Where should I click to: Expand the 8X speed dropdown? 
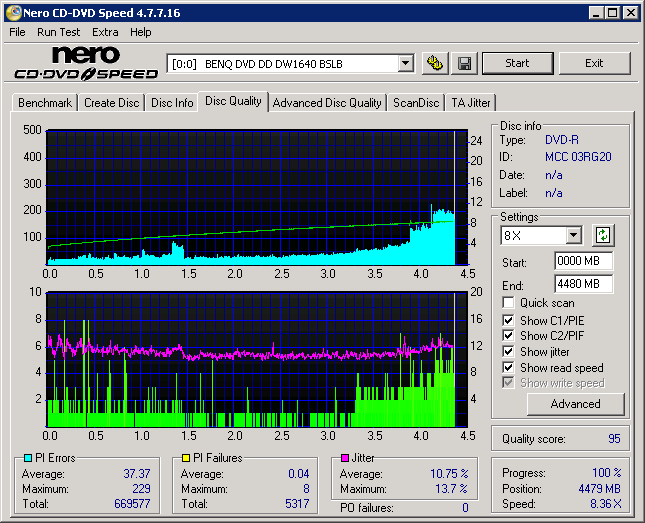[x=573, y=236]
